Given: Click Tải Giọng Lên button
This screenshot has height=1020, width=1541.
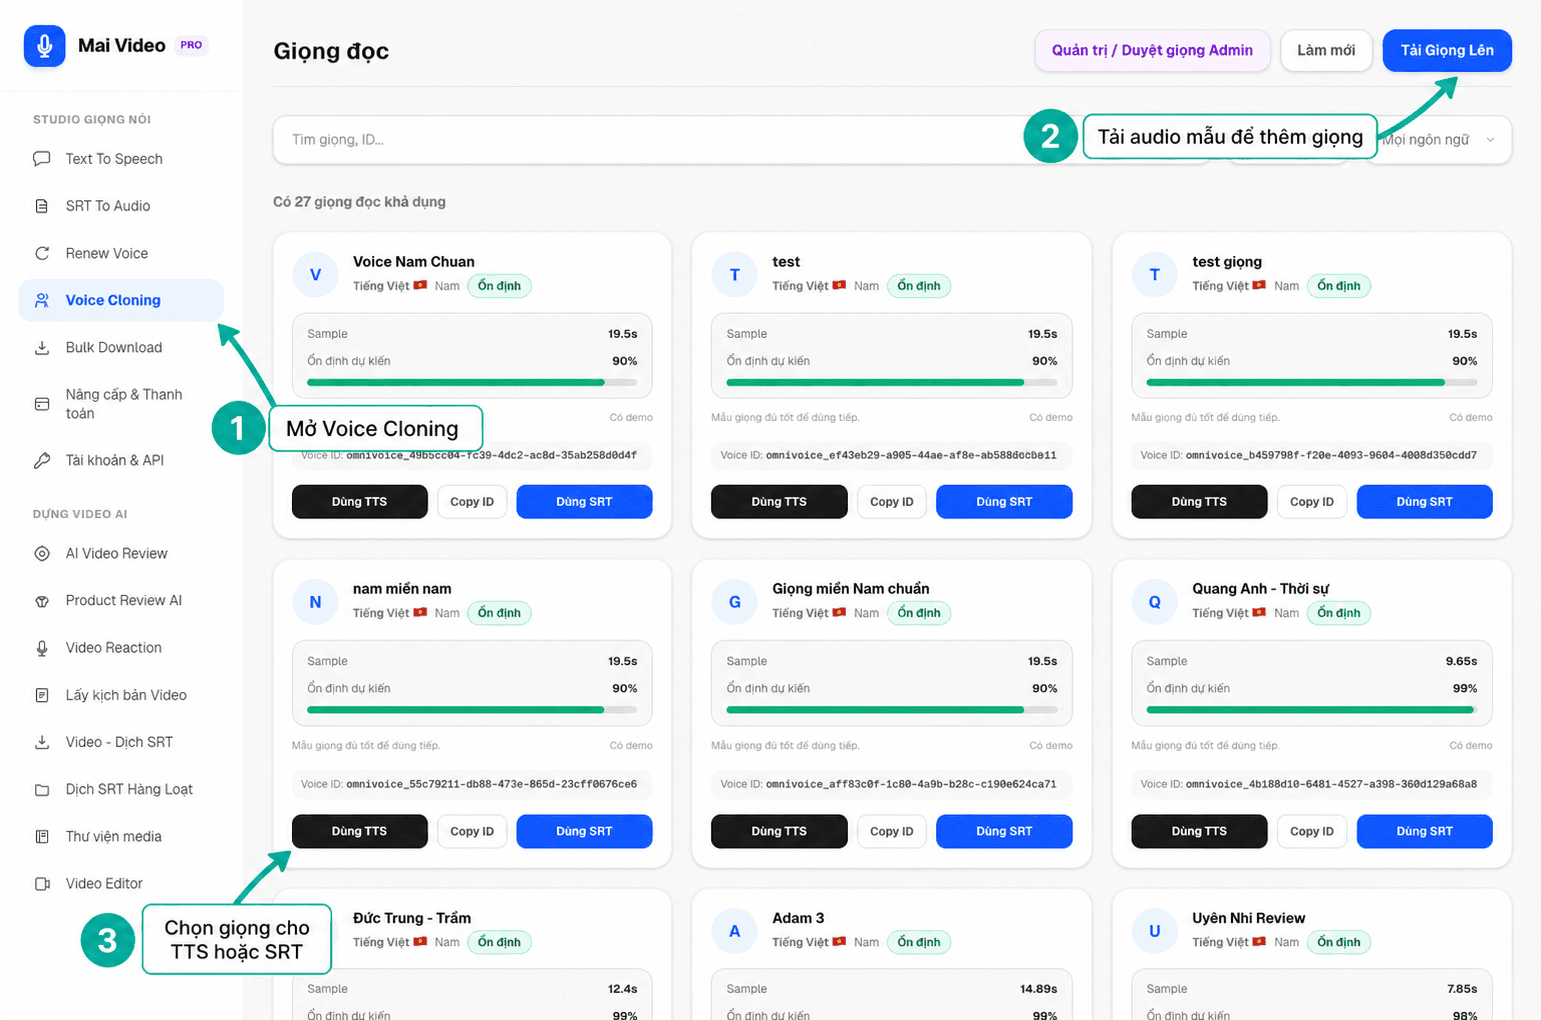Looking at the screenshot, I should [1447, 51].
